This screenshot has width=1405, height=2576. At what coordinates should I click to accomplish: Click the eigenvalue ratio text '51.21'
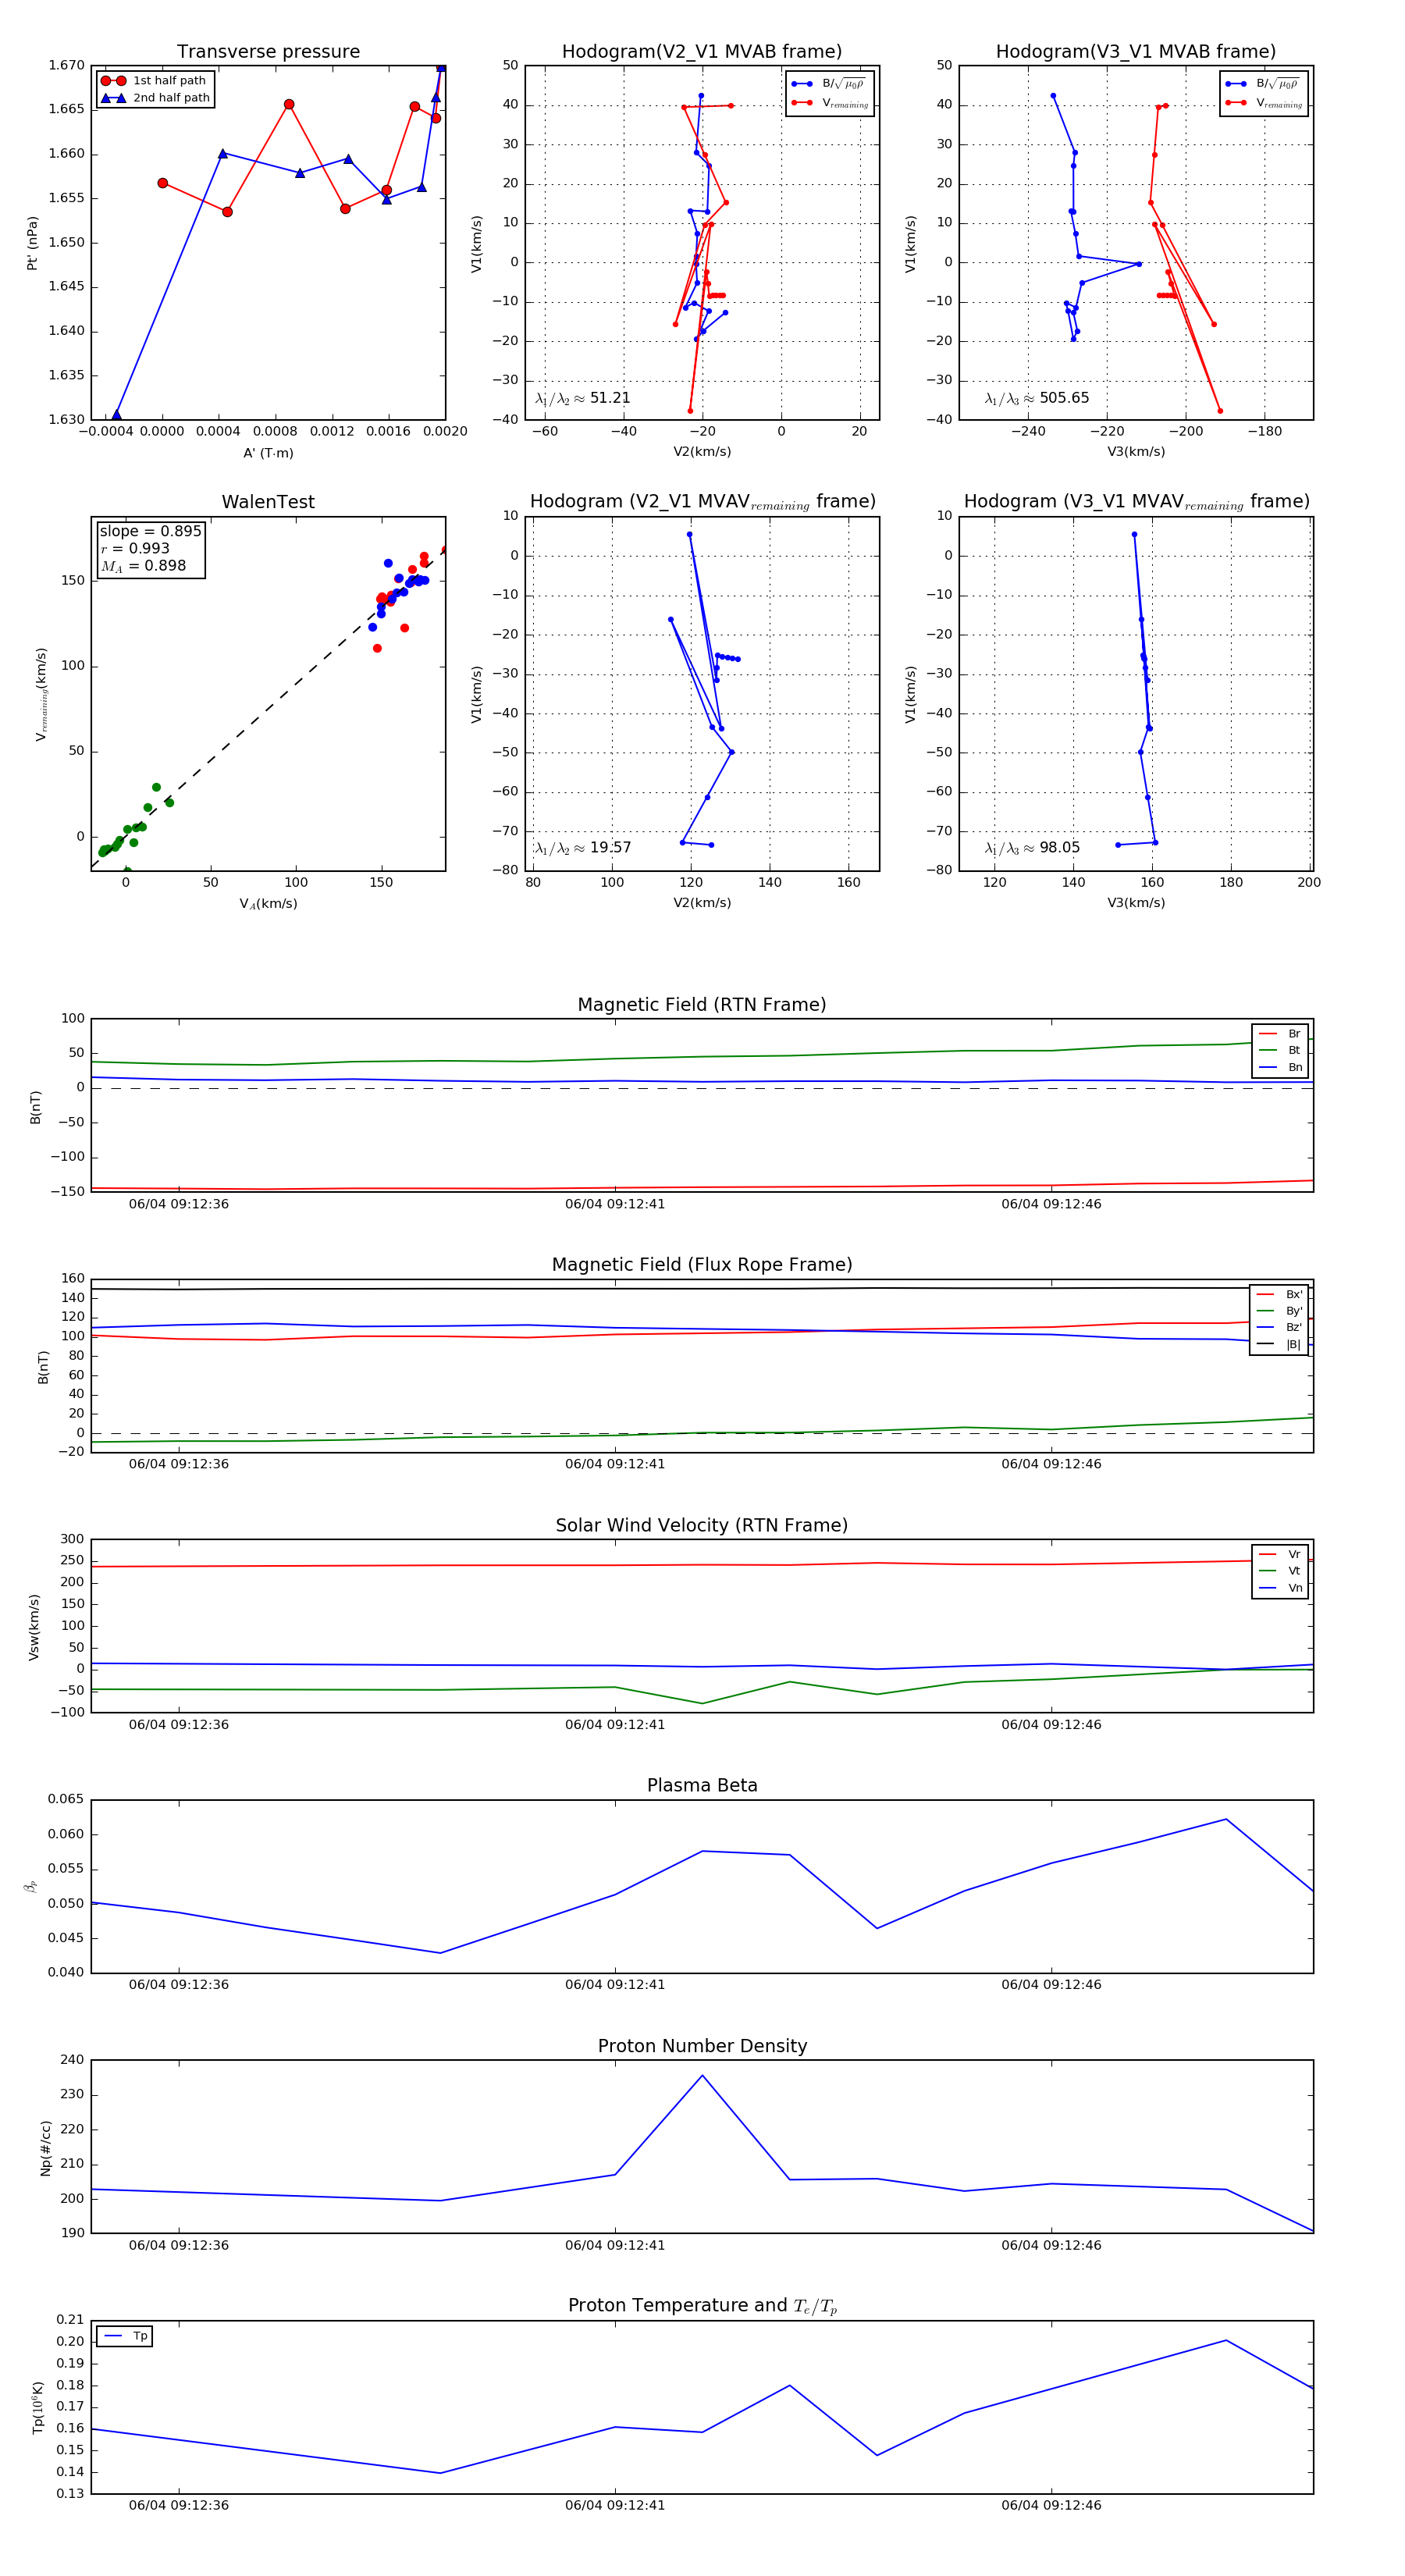[610, 398]
